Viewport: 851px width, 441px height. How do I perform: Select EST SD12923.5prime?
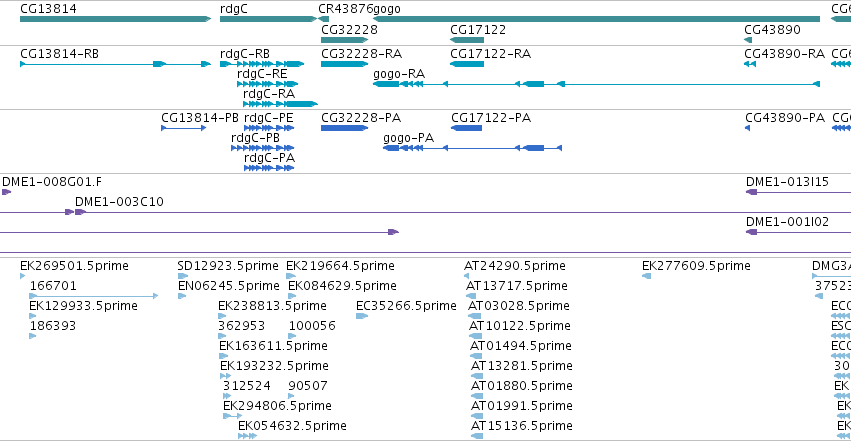[x=182, y=276]
